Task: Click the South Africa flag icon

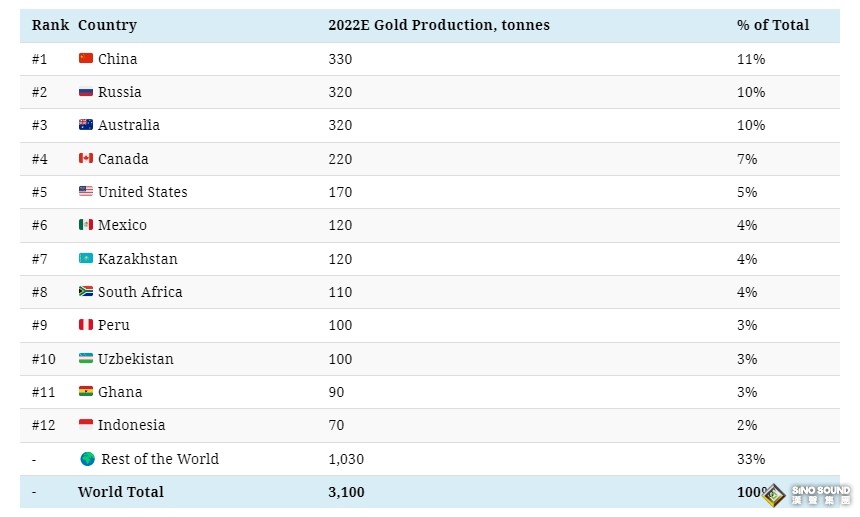Action: point(86,292)
